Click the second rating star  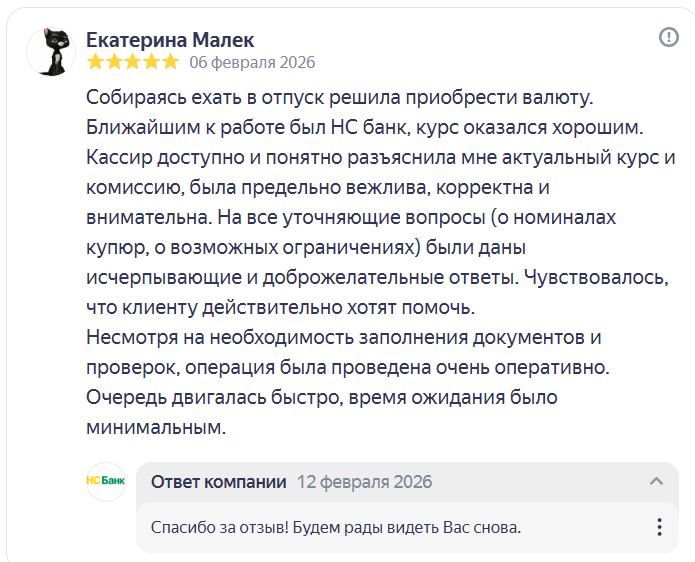tap(114, 62)
